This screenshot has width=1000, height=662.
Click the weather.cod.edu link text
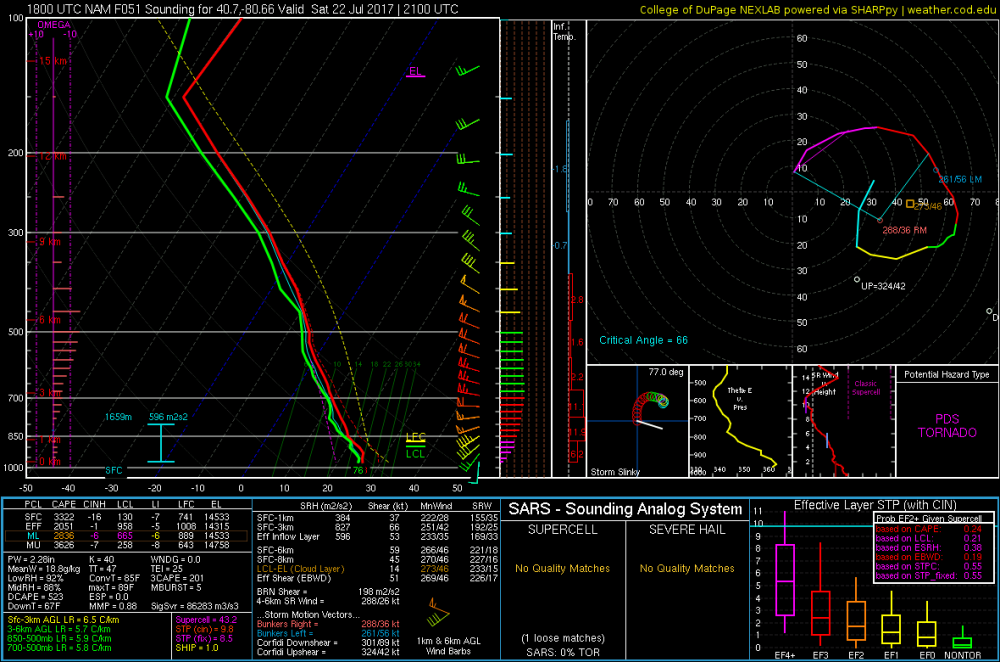pyautogui.click(x=951, y=10)
